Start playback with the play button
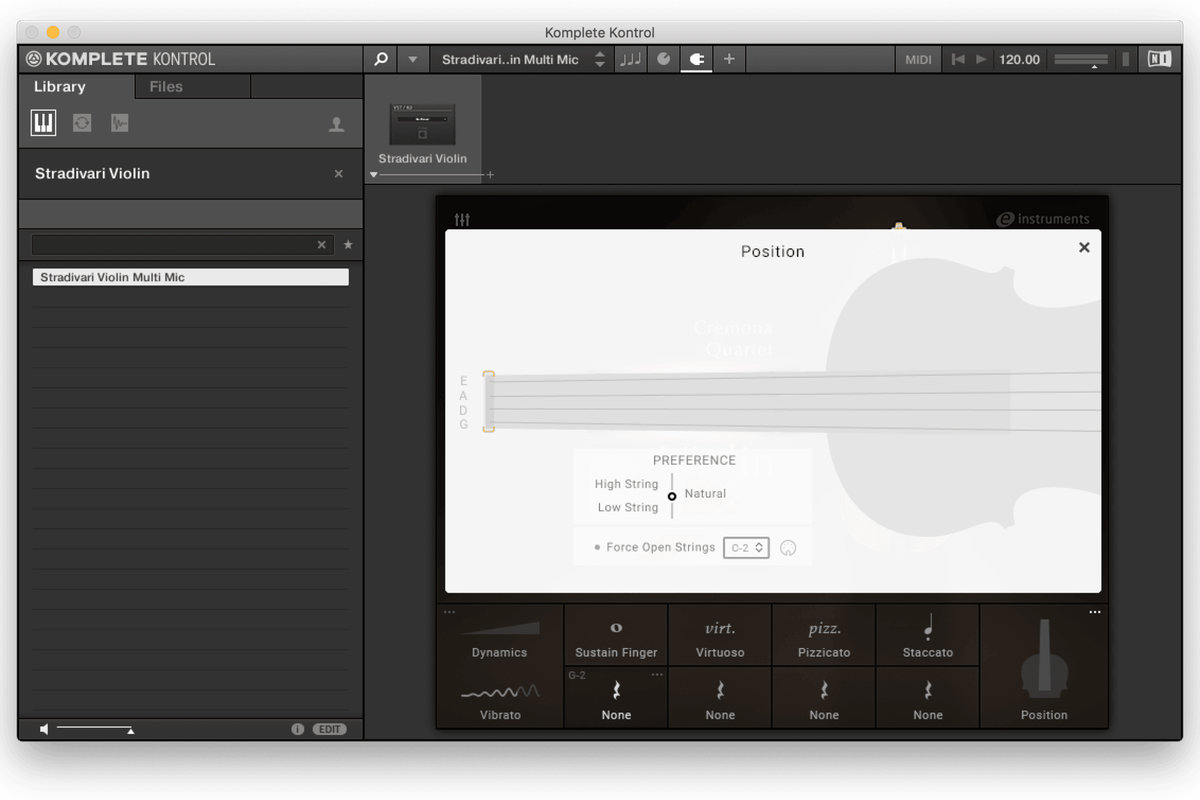 [x=981, y=59]
